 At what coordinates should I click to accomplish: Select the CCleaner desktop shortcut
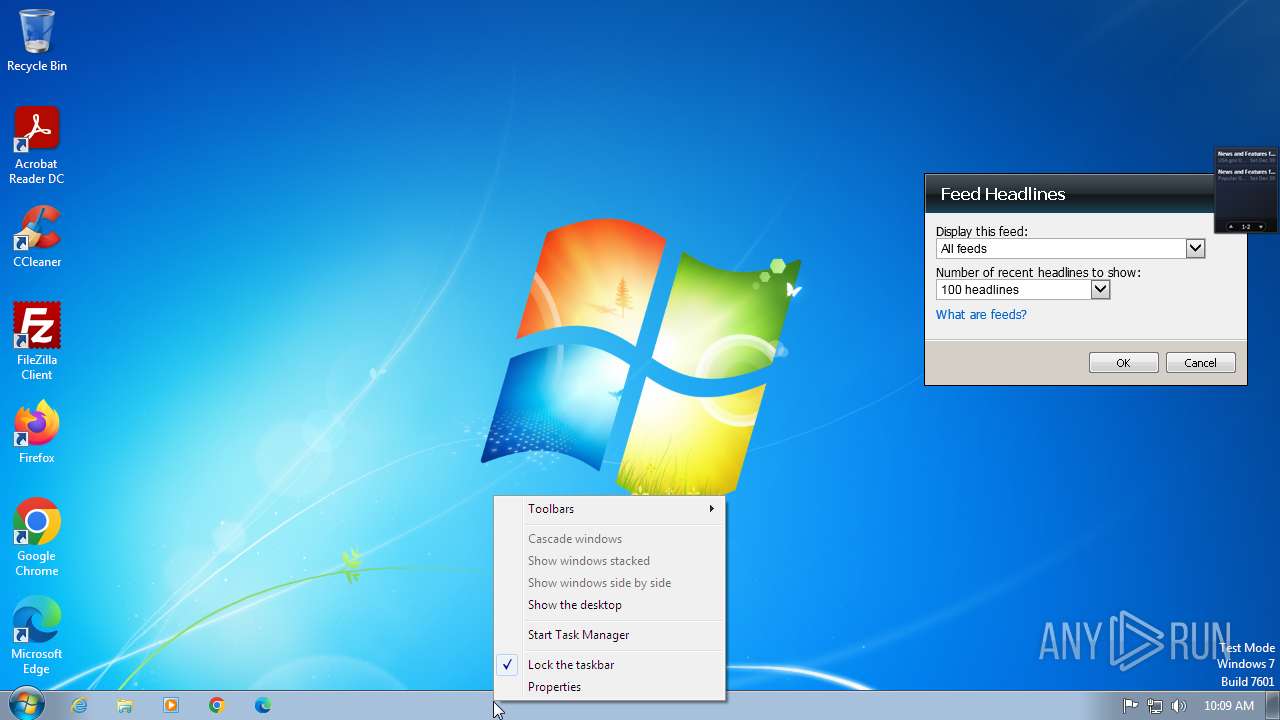37,237
